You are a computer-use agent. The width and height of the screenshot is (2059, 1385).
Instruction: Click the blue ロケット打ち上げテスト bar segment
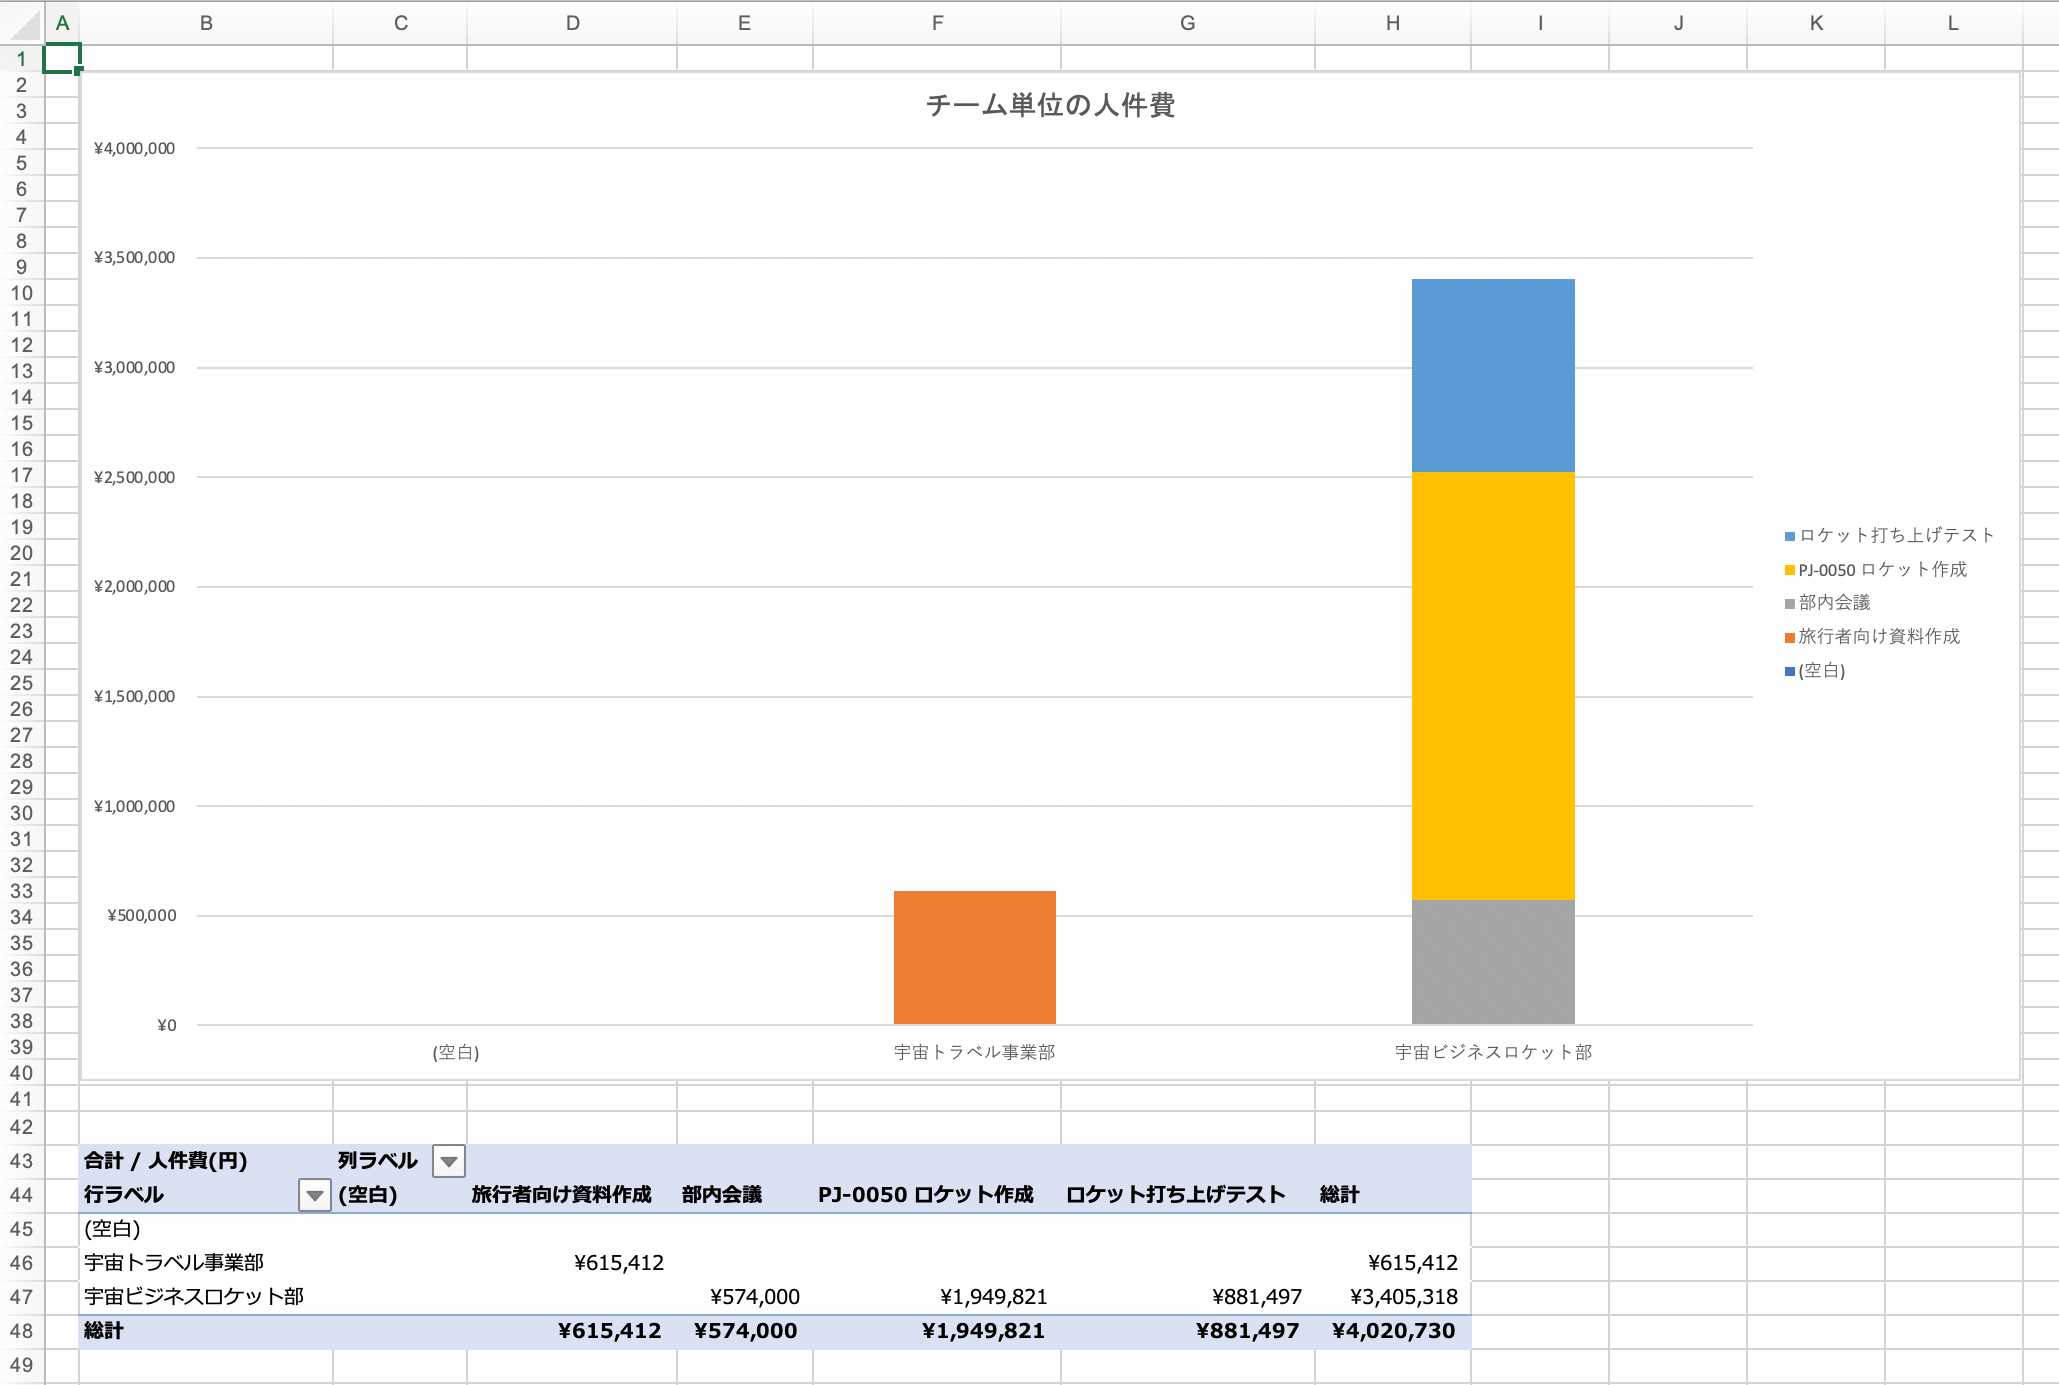[x=1492, y=375]
